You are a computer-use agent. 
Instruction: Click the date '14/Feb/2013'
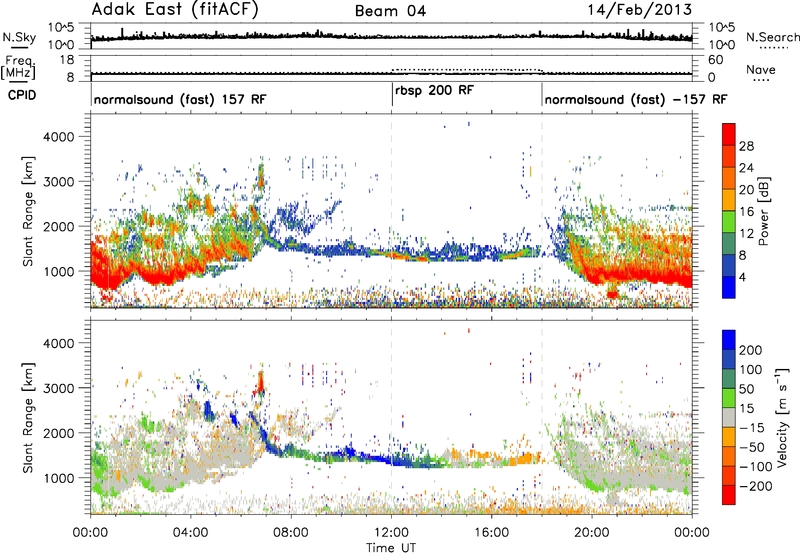[x=640, y=10]
